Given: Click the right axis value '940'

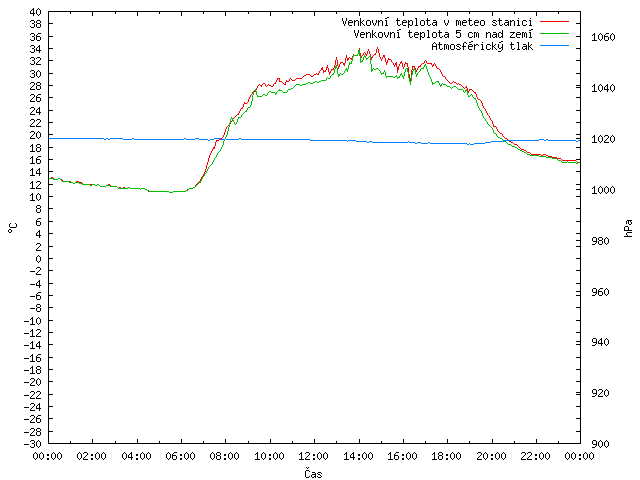Looking at the screenshot, I should tap(600, 342).
